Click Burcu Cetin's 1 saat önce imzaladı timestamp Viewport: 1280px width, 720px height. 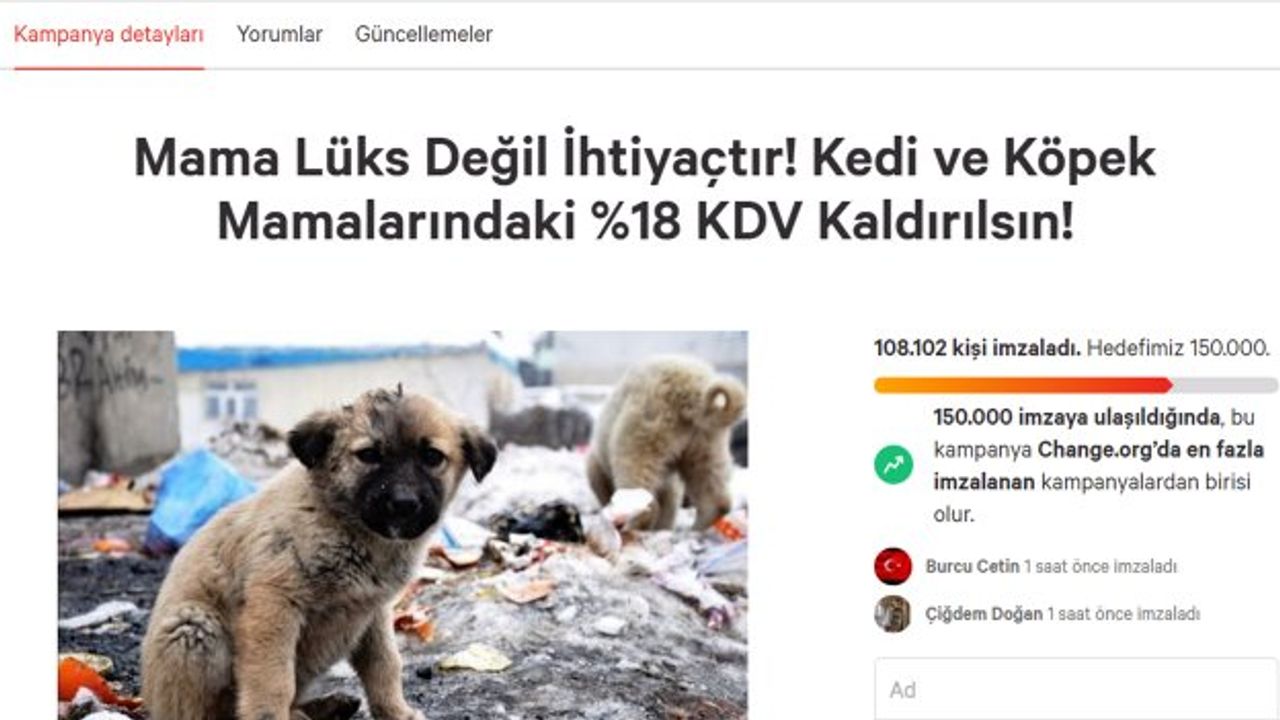(x=1101, y=567)
